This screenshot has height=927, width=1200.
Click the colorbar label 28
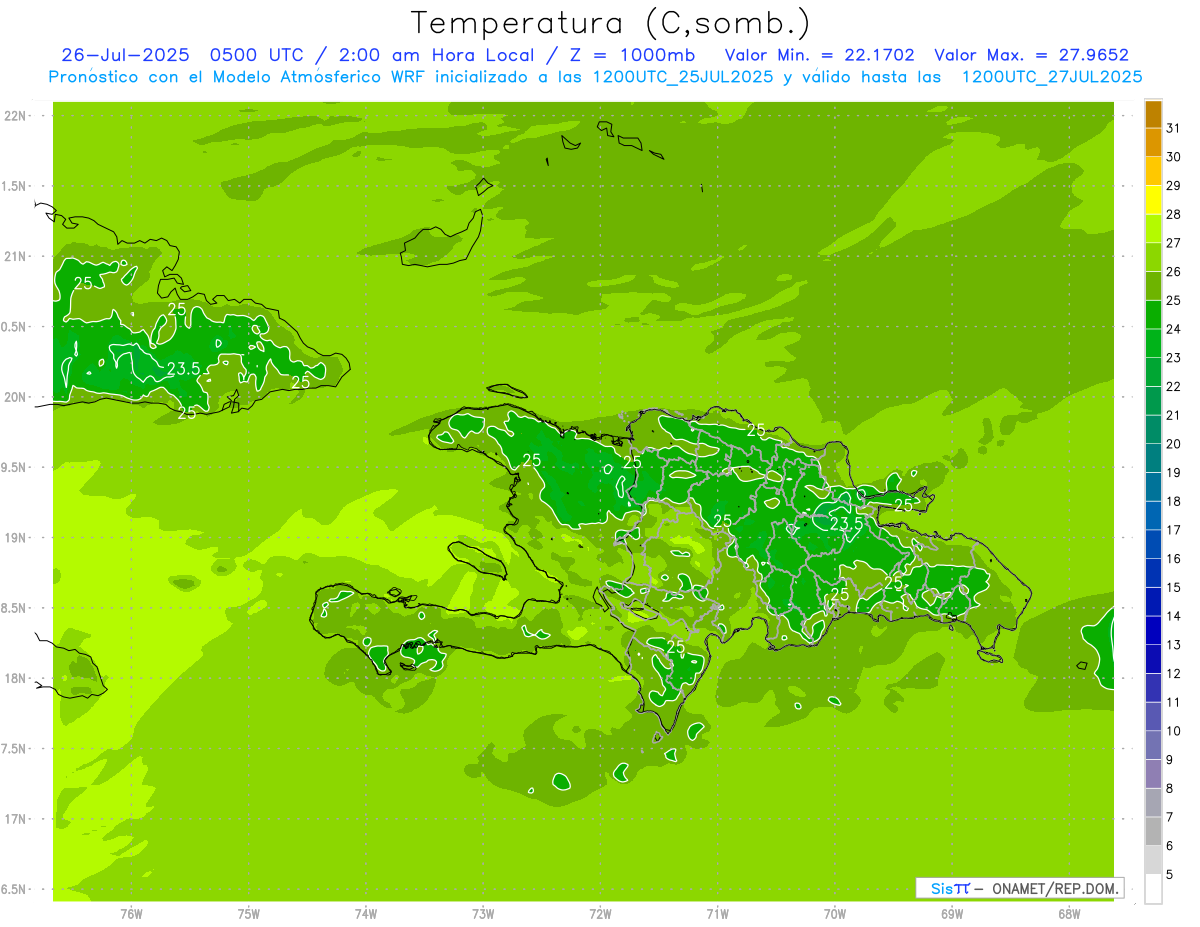click(x=1174, y=214)
